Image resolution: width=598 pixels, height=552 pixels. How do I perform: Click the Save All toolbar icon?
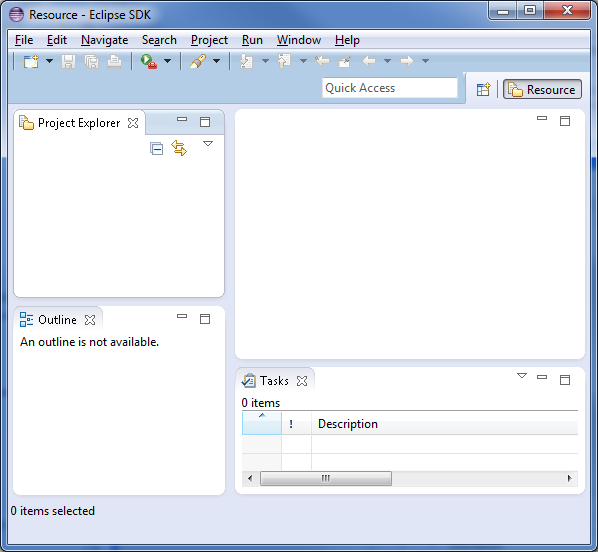click(x=92, y=61)
